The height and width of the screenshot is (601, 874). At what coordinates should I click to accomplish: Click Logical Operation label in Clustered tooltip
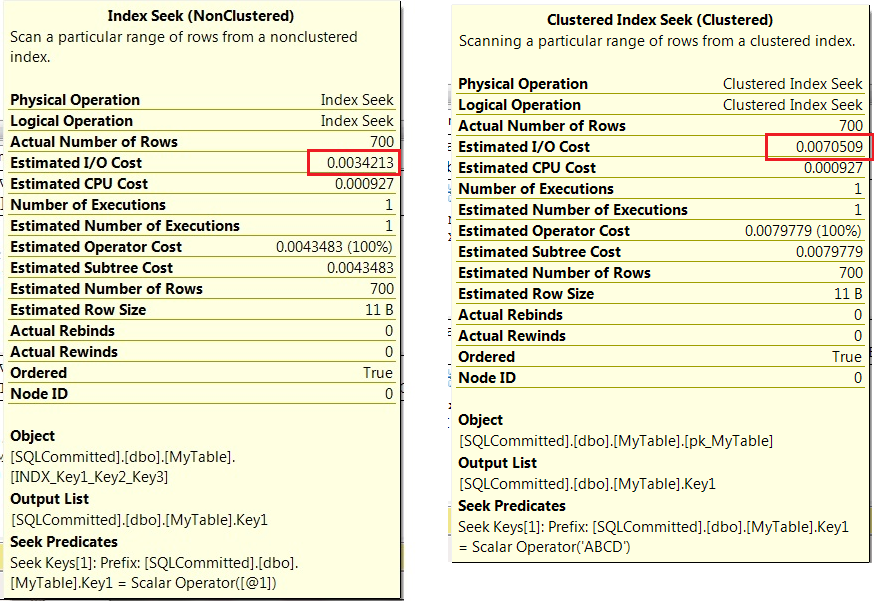pos(519,105)
